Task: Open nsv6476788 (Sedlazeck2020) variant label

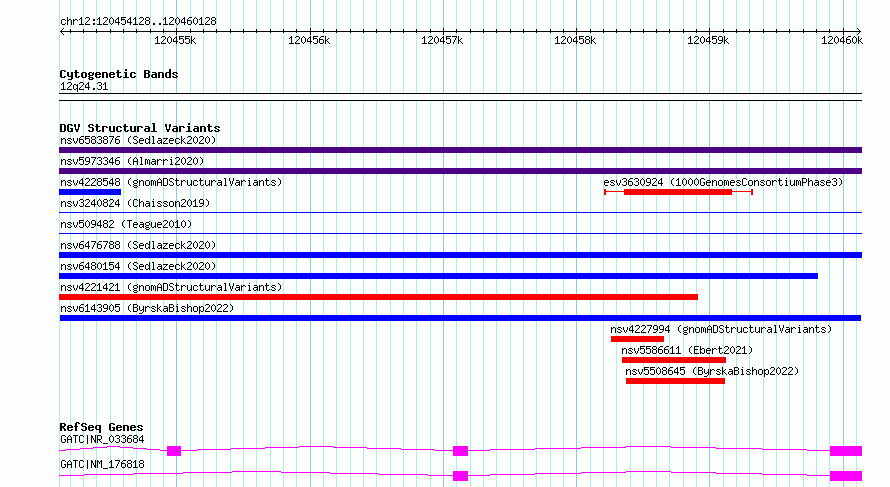Action: (138, 245)
